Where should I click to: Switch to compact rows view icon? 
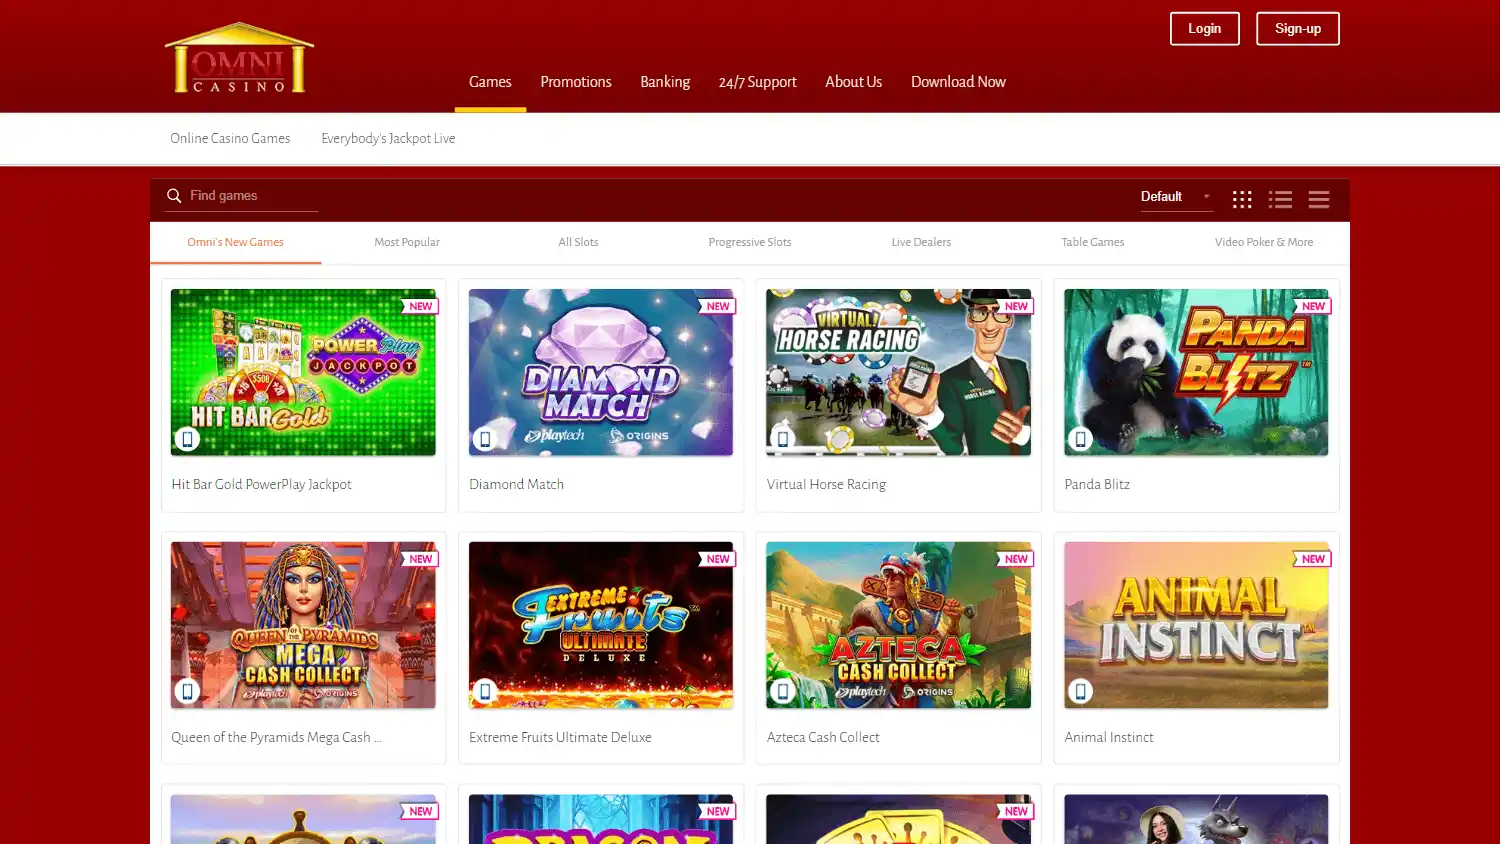point(1319,199)
